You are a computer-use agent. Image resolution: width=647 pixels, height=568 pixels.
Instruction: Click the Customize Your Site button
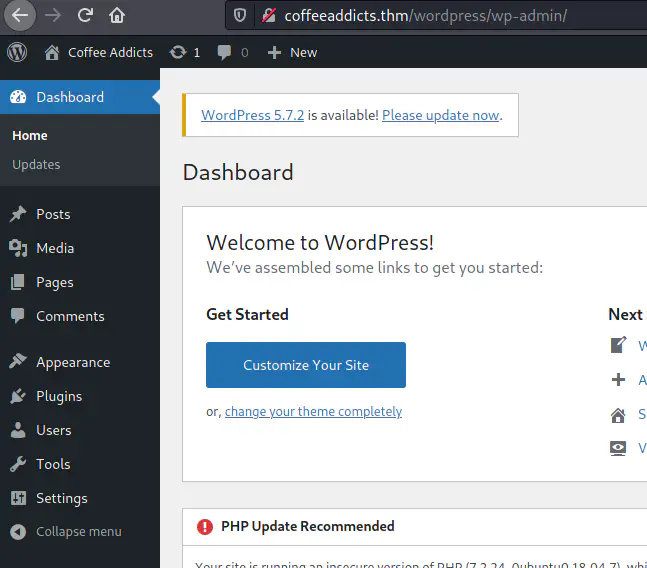(306, 365)
